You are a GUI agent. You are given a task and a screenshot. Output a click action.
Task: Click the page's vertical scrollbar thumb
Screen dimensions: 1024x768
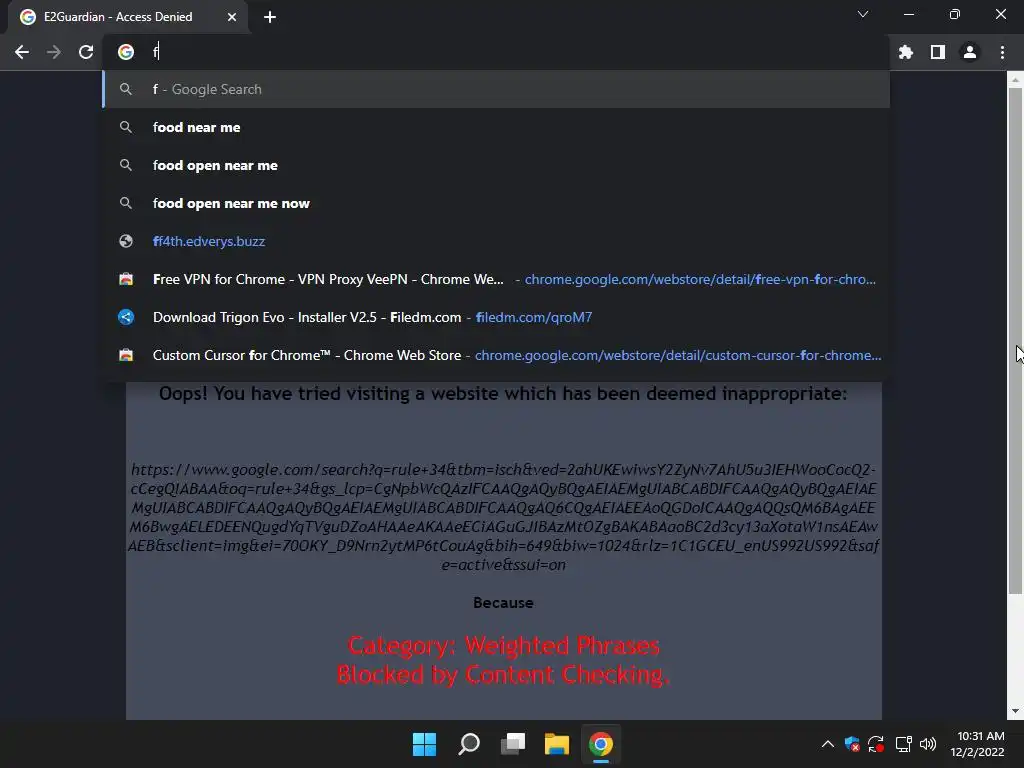tap(1015, 340)
